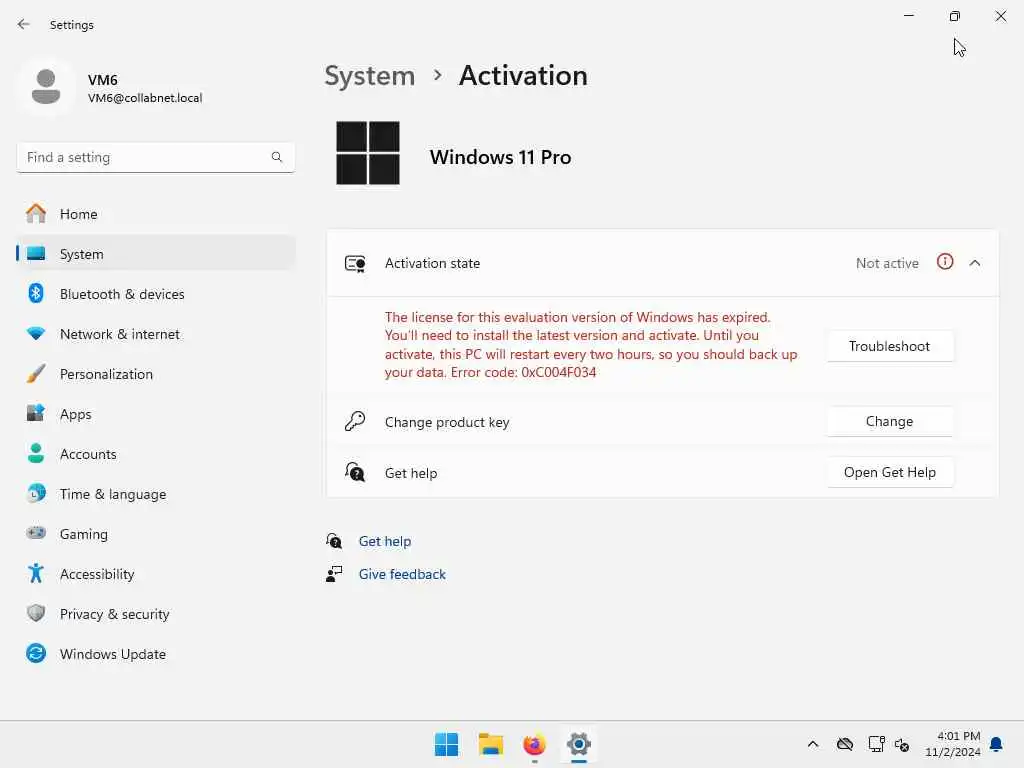
Task: Go to Network & internet settings
Action: (155, 333)
